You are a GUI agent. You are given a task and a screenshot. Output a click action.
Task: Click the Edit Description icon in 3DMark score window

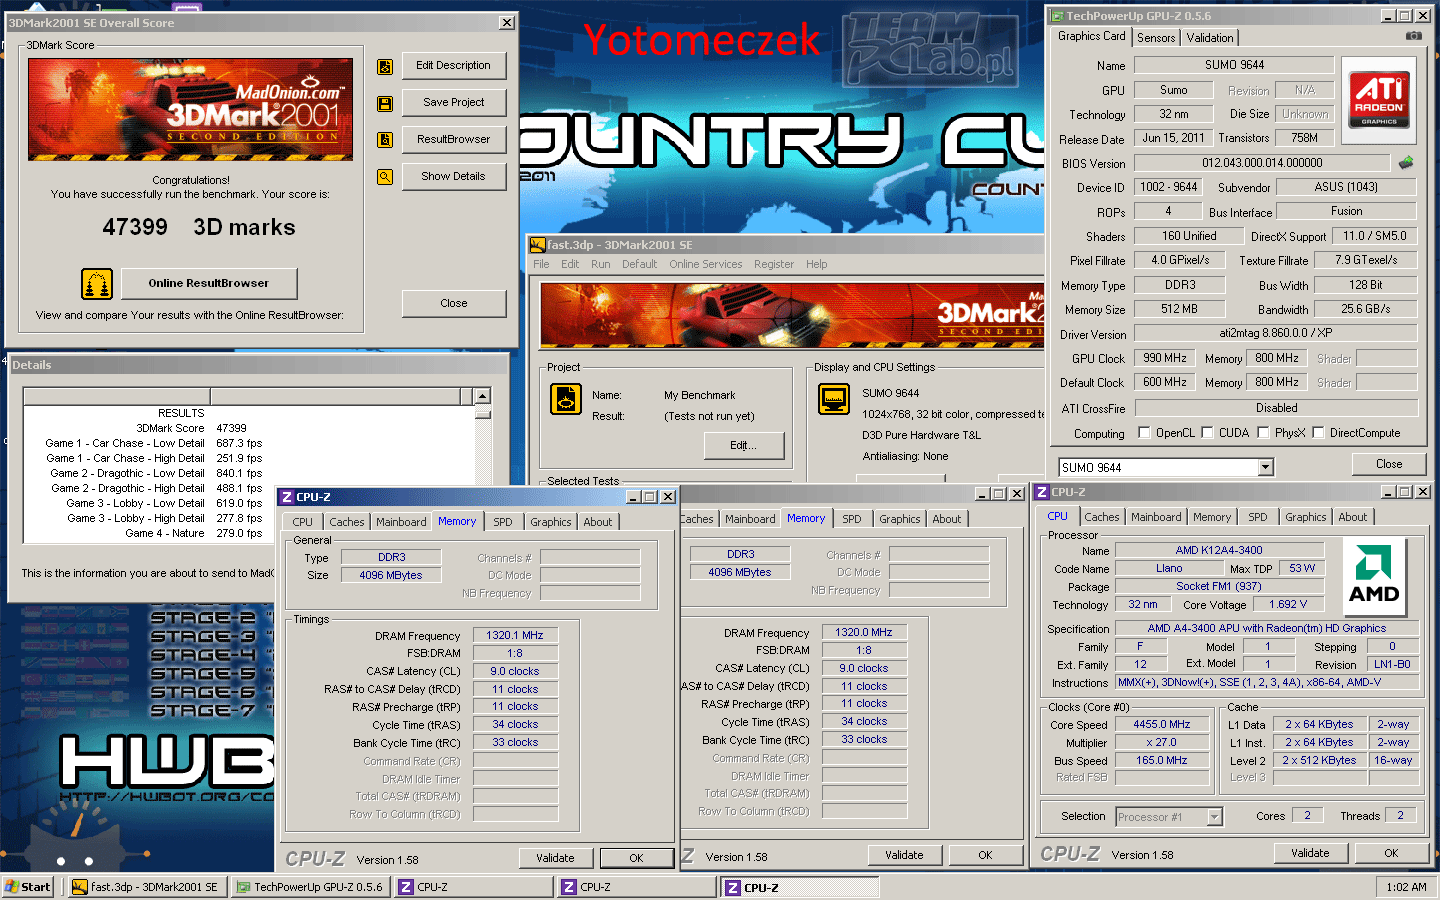(384, 67)
